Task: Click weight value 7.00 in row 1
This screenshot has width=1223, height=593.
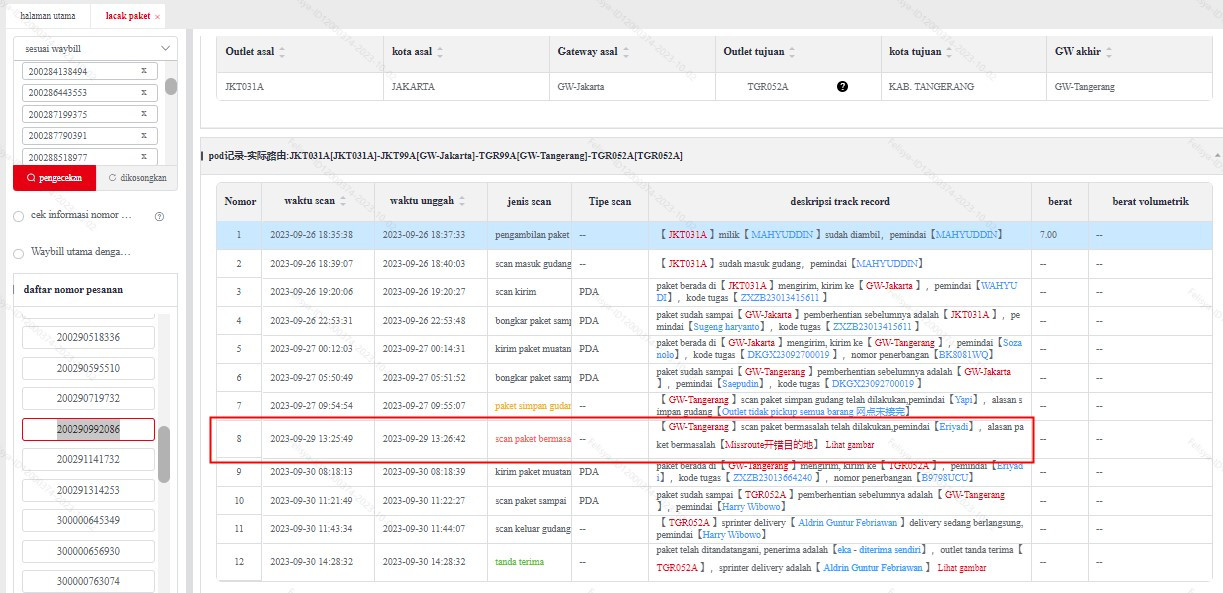Action: point(1048,235)
